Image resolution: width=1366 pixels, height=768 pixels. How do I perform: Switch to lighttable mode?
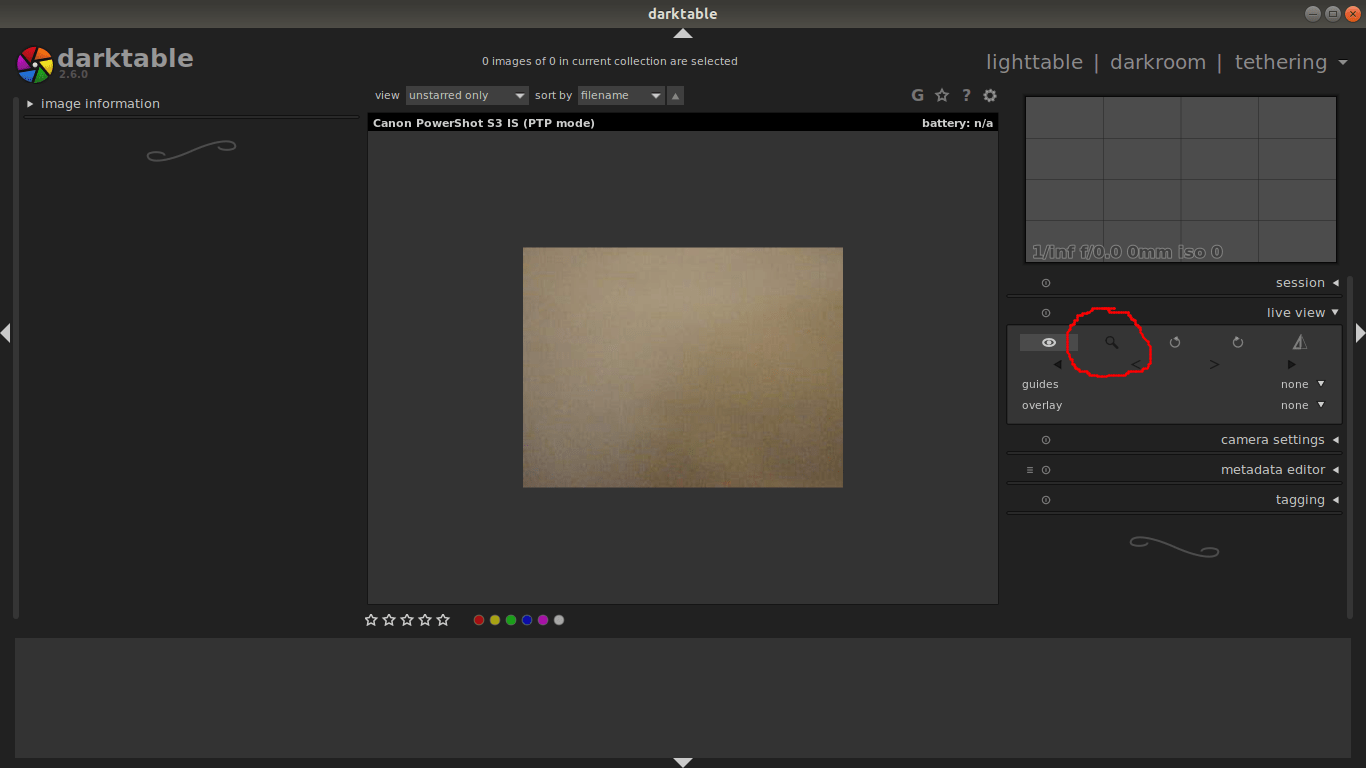tap(1034, 61)
